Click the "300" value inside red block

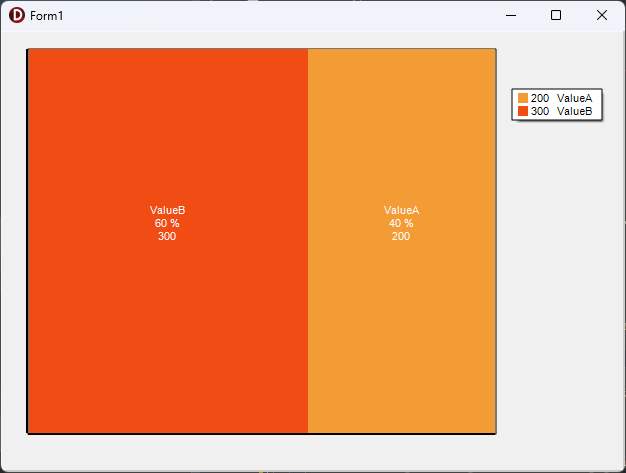coord(167,236)
